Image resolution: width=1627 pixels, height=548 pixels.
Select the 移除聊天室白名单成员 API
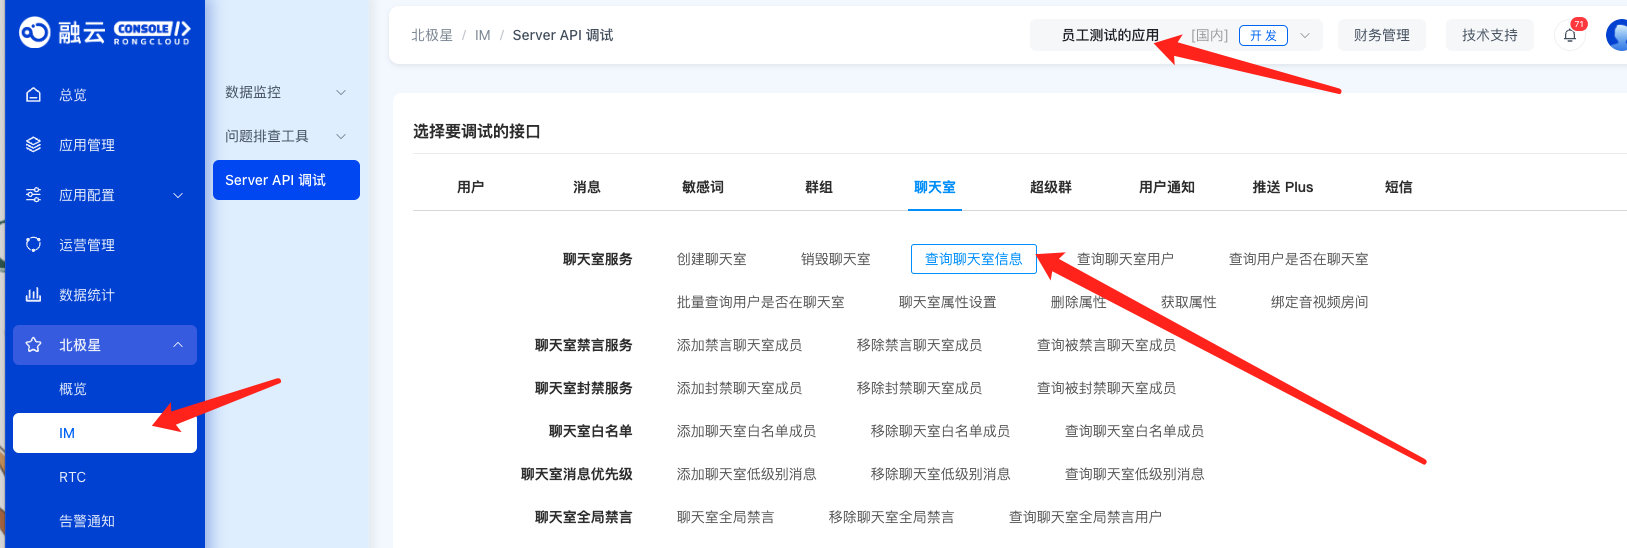pos(941,431)
